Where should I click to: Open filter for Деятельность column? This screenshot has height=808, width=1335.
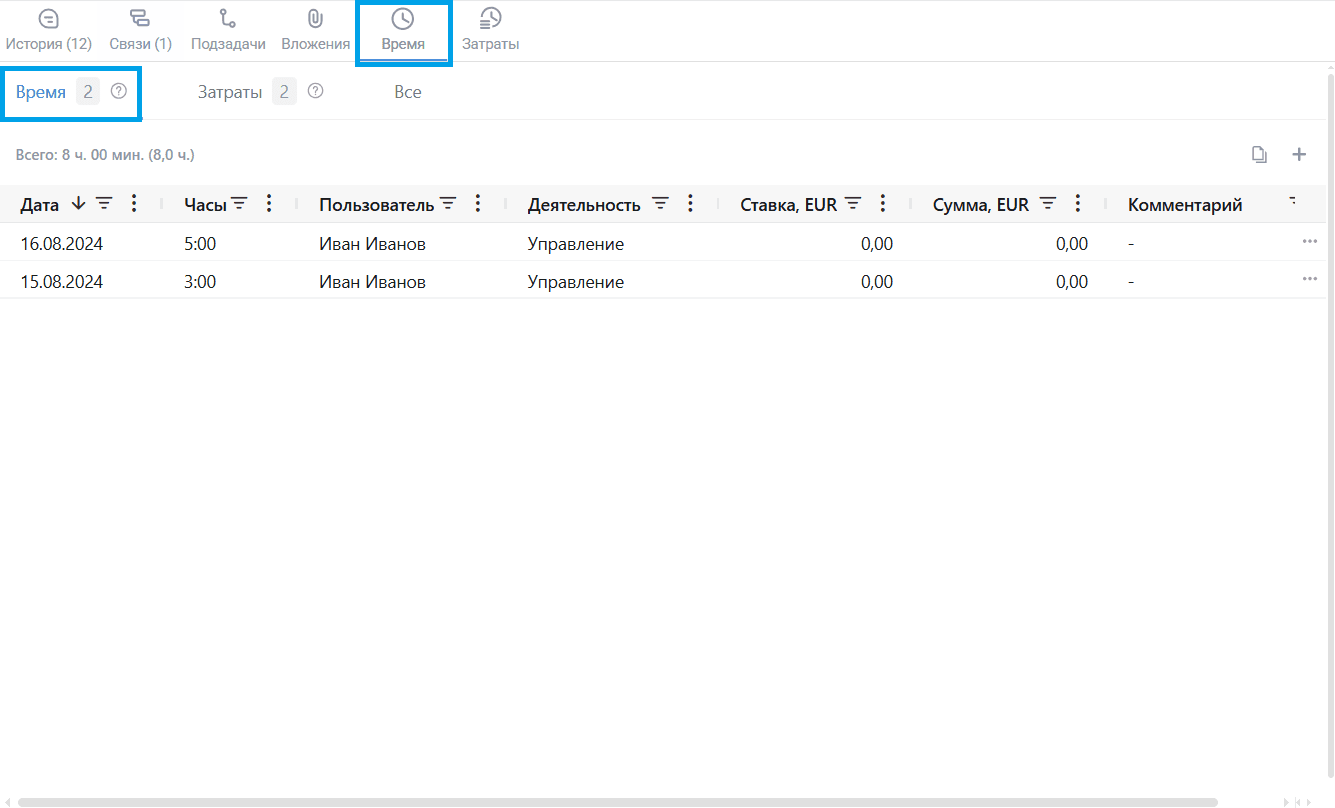[660, 204]
